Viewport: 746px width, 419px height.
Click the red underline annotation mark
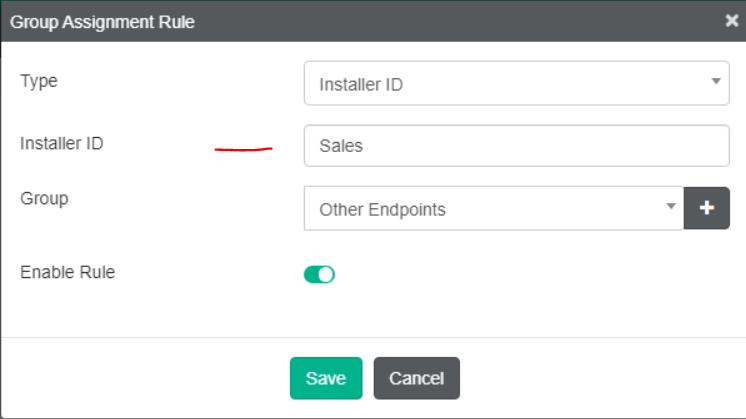click(243, 150)
